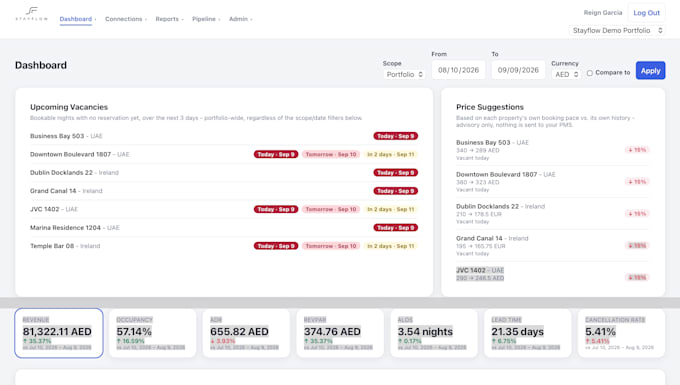Select Marina Residence 1204 vacancy row
Viewport: 680px width, 385px height.
coord(224,228)
